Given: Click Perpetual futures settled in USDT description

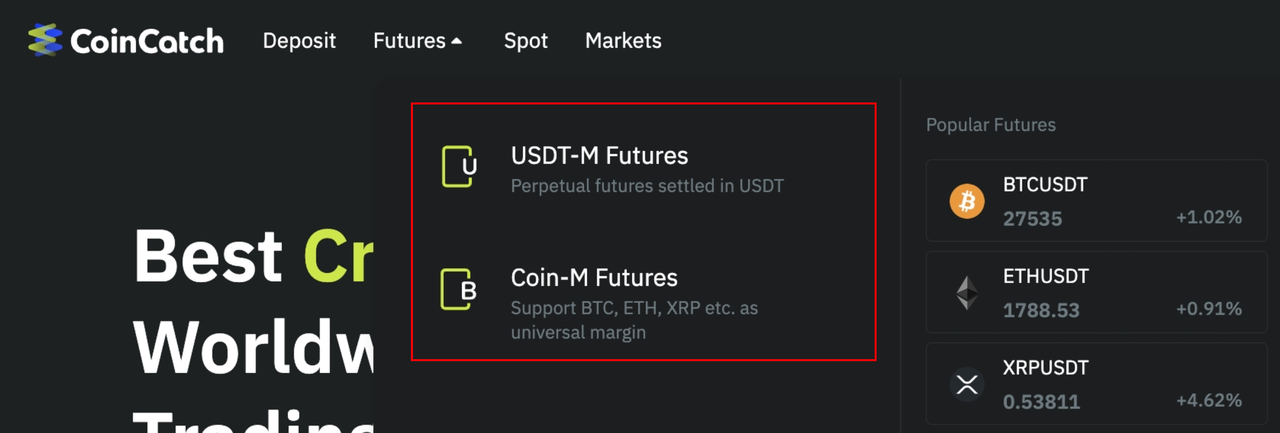Looking at the screenshot, I should 647,186.
